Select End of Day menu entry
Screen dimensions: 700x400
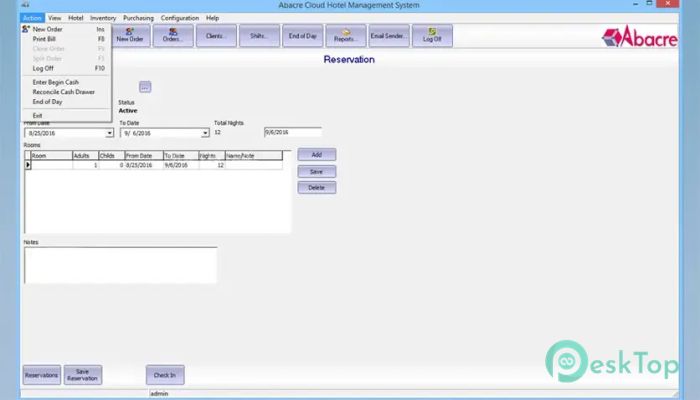66,102
